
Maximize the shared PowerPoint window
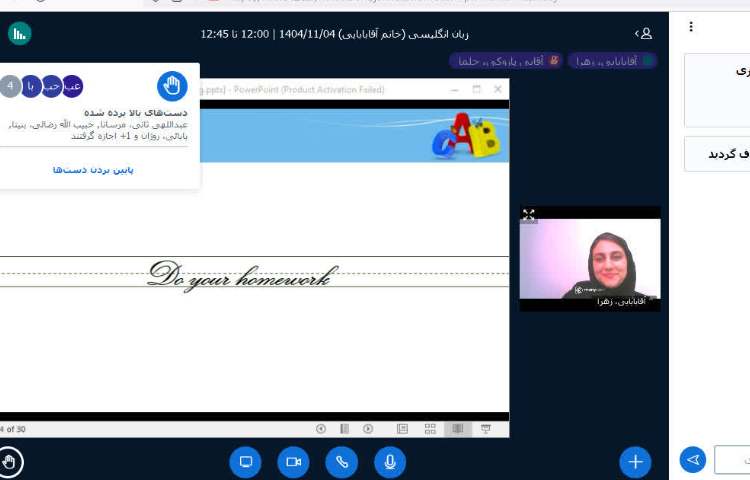[x=476, y=89]
